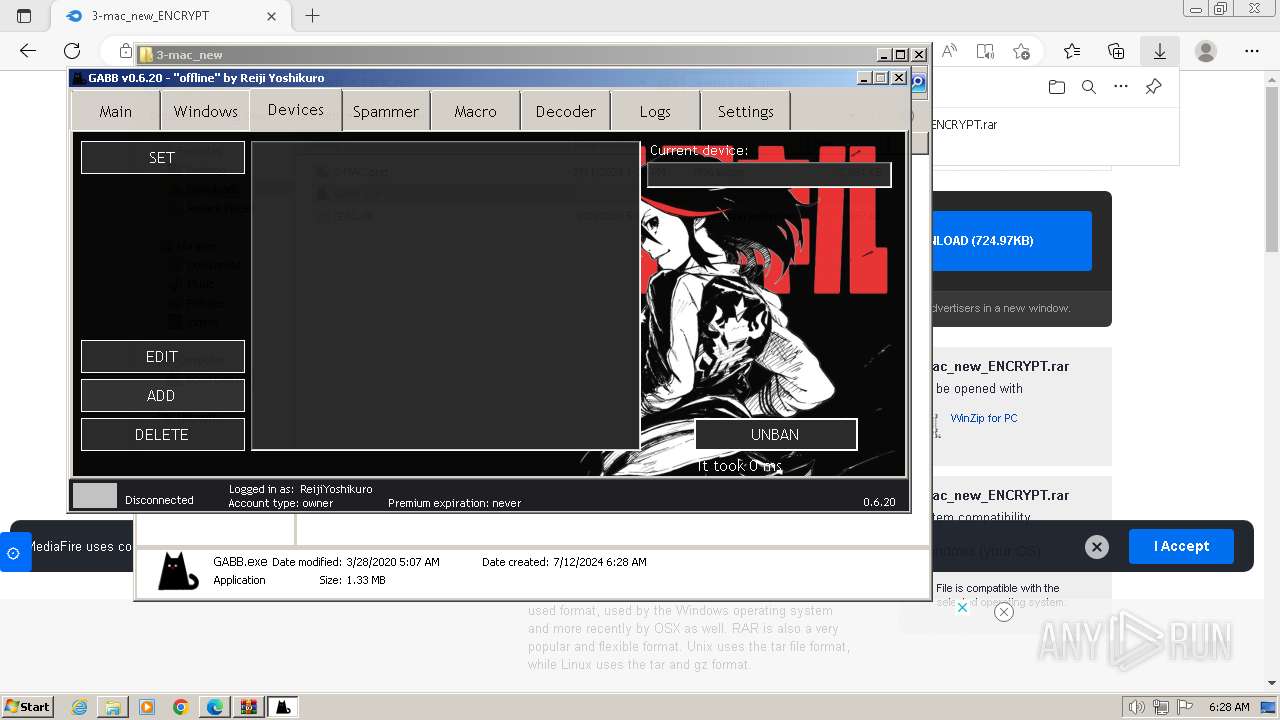
Task: Click the UNBAN button
Action: point(776,434)
